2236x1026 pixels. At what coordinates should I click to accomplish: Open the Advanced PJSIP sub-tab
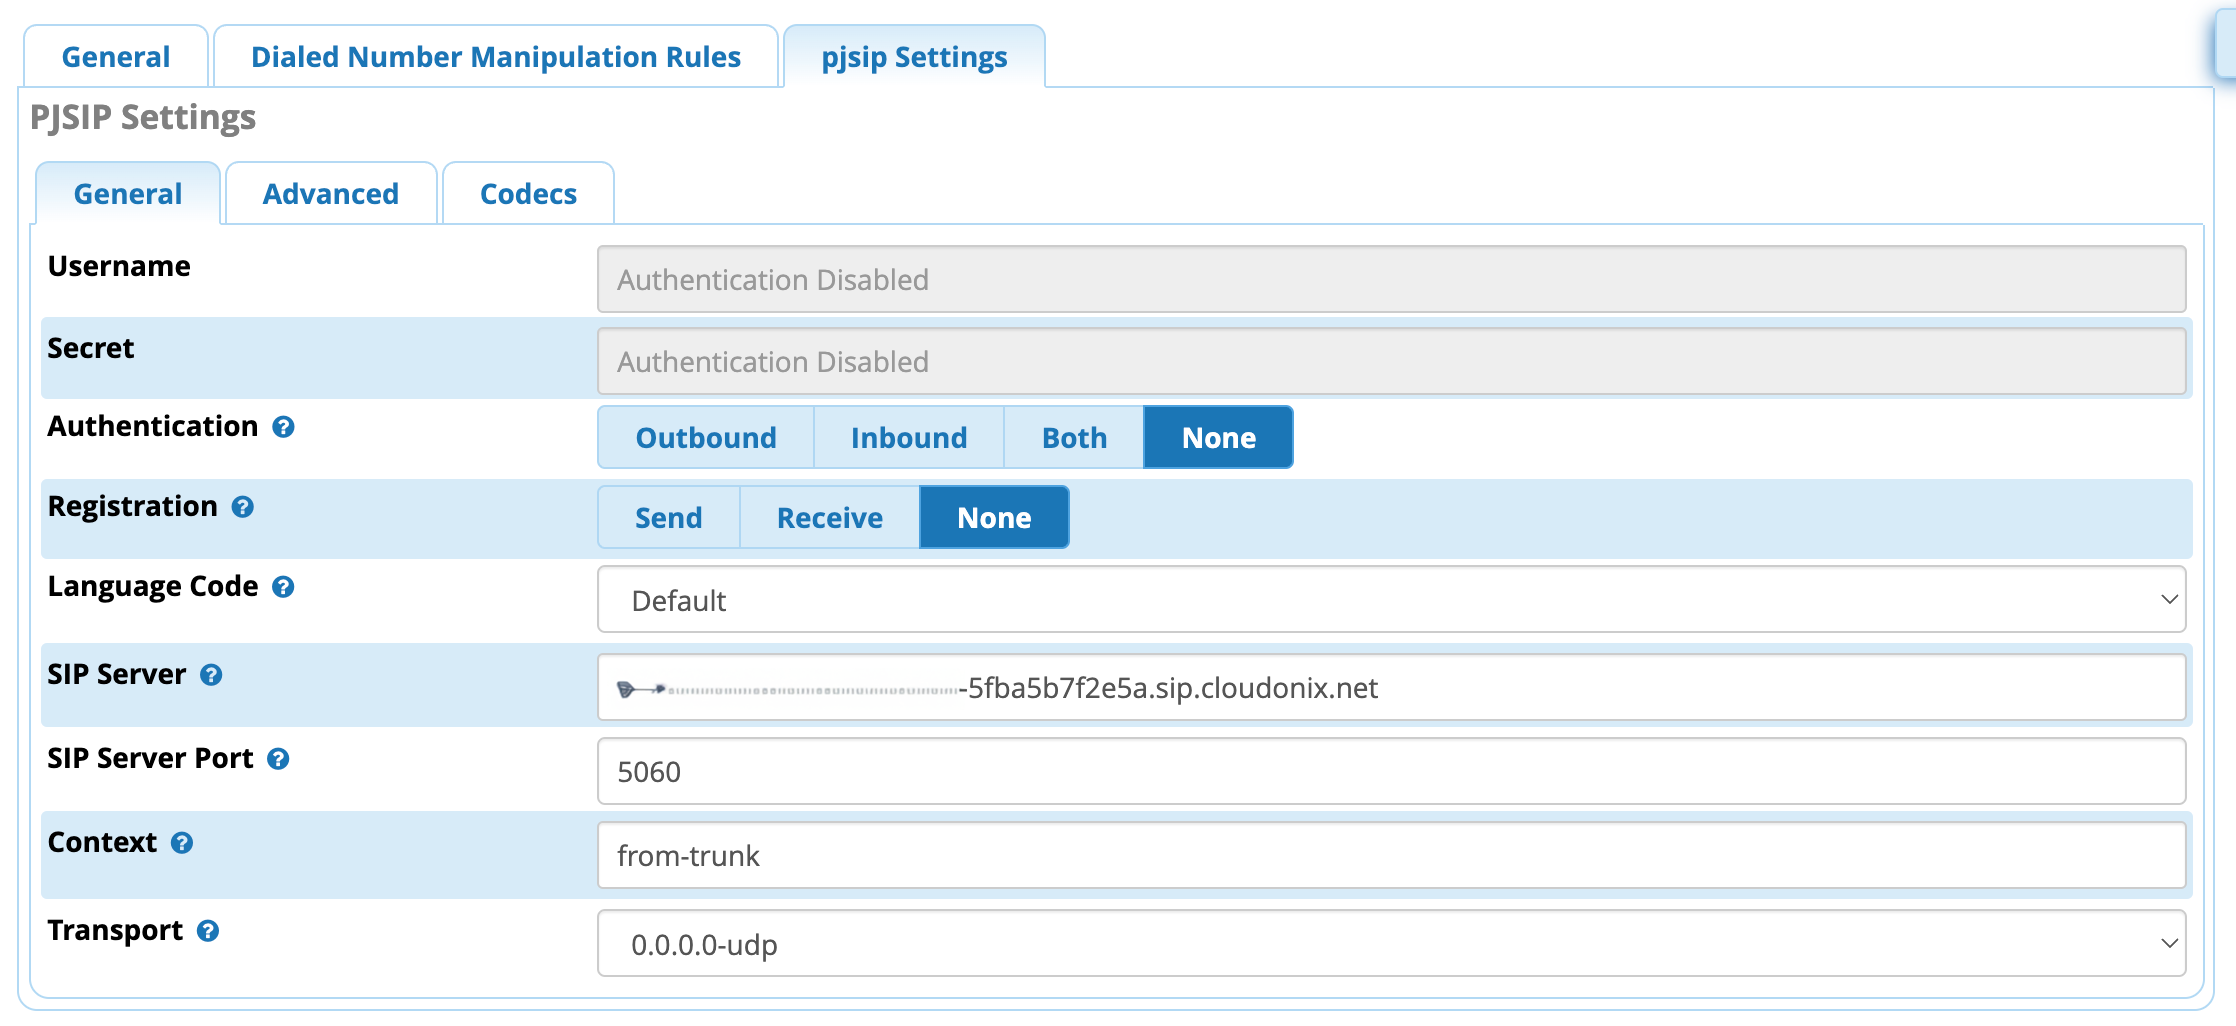coord(330,194)
